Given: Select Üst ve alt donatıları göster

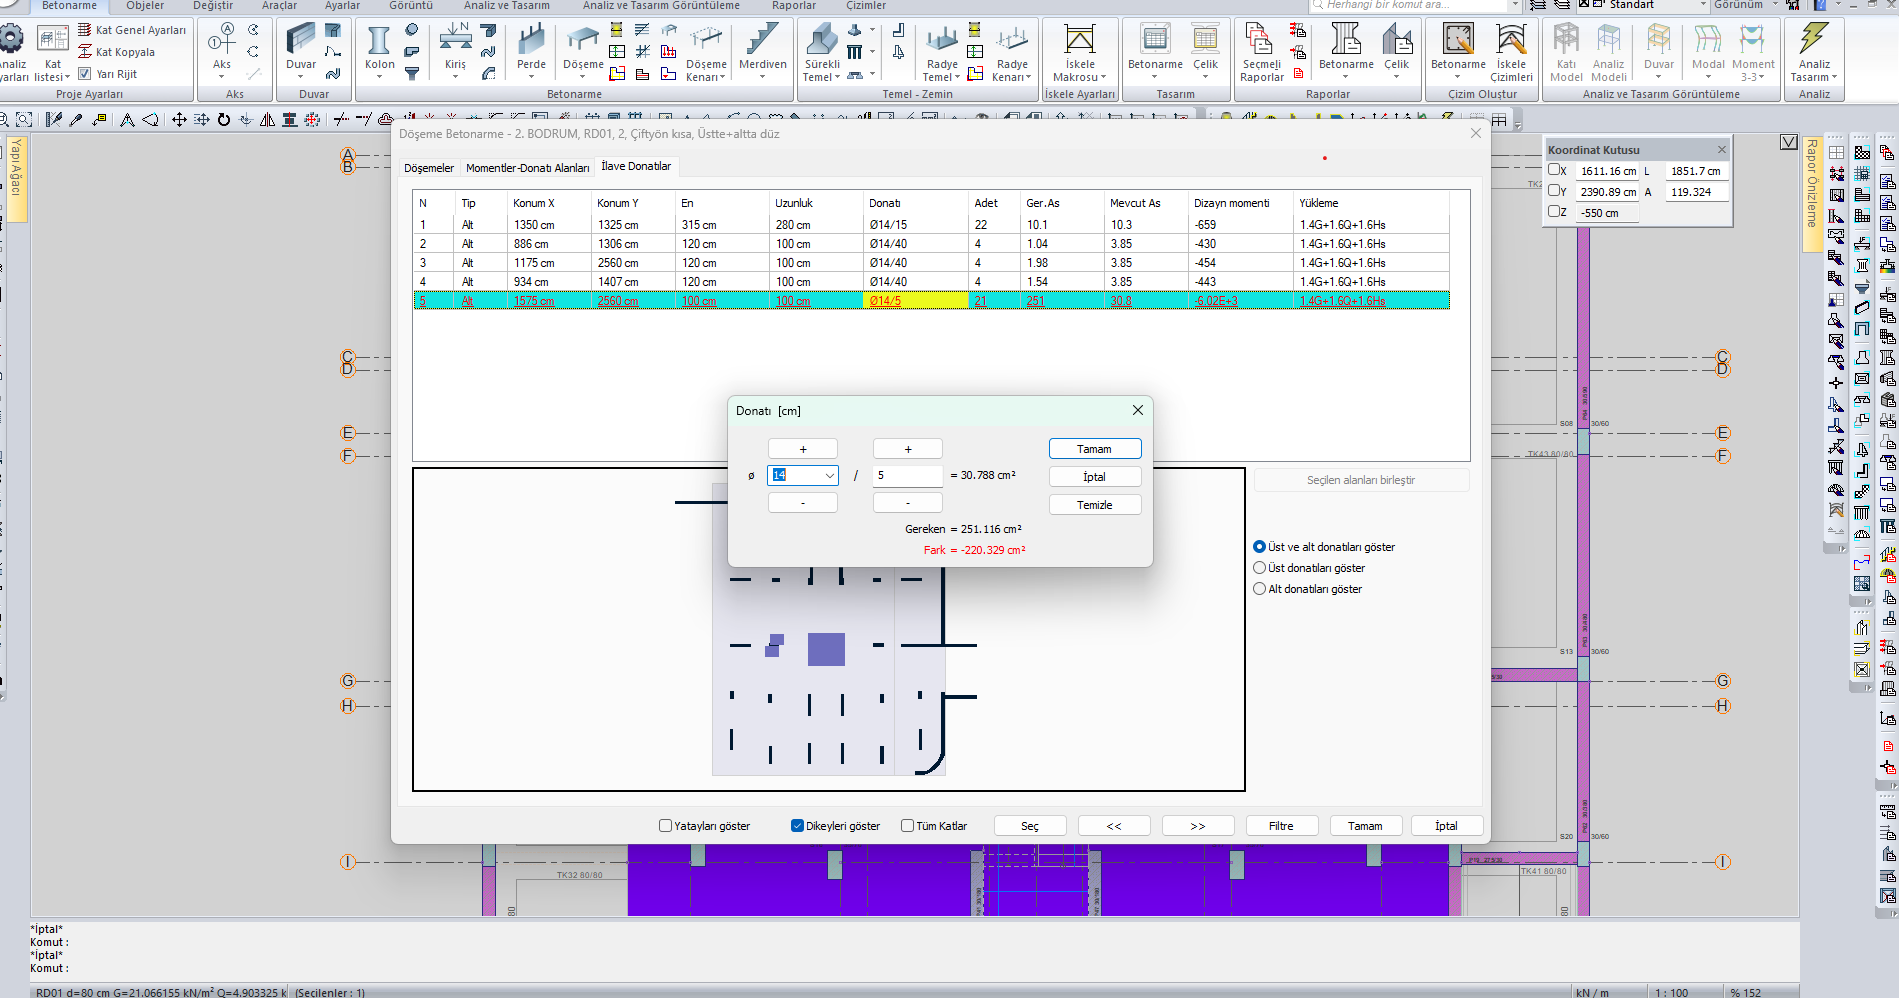Looking at the screenshot, I should point(1260,547).
